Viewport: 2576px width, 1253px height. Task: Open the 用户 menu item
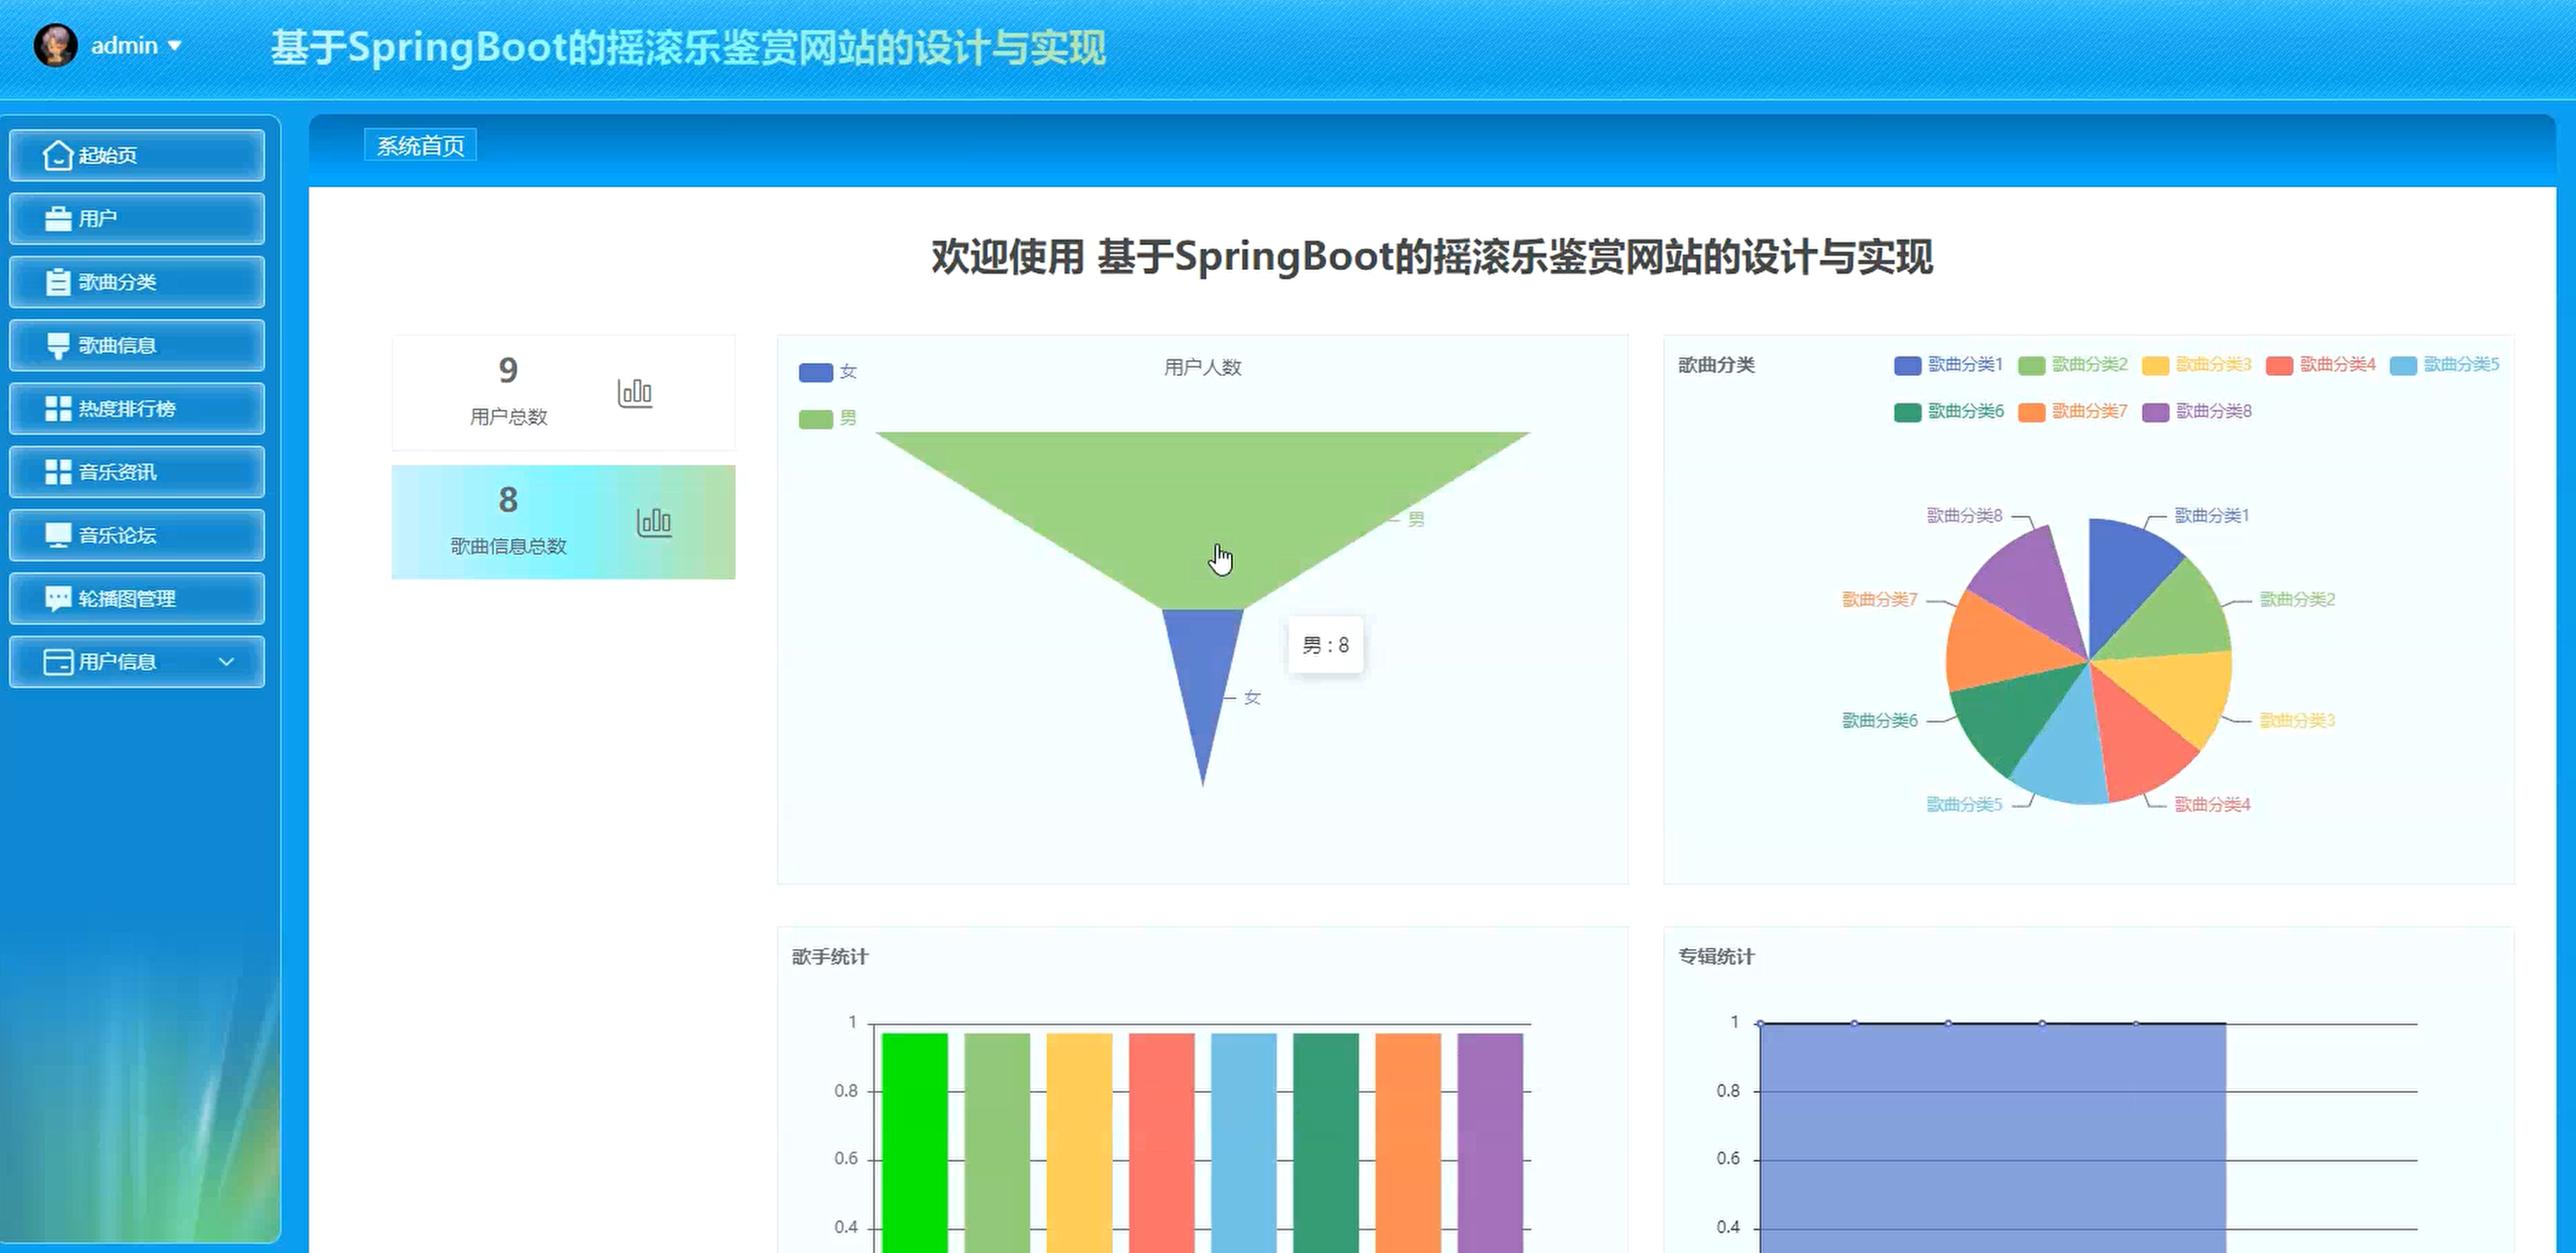[137, 218]
